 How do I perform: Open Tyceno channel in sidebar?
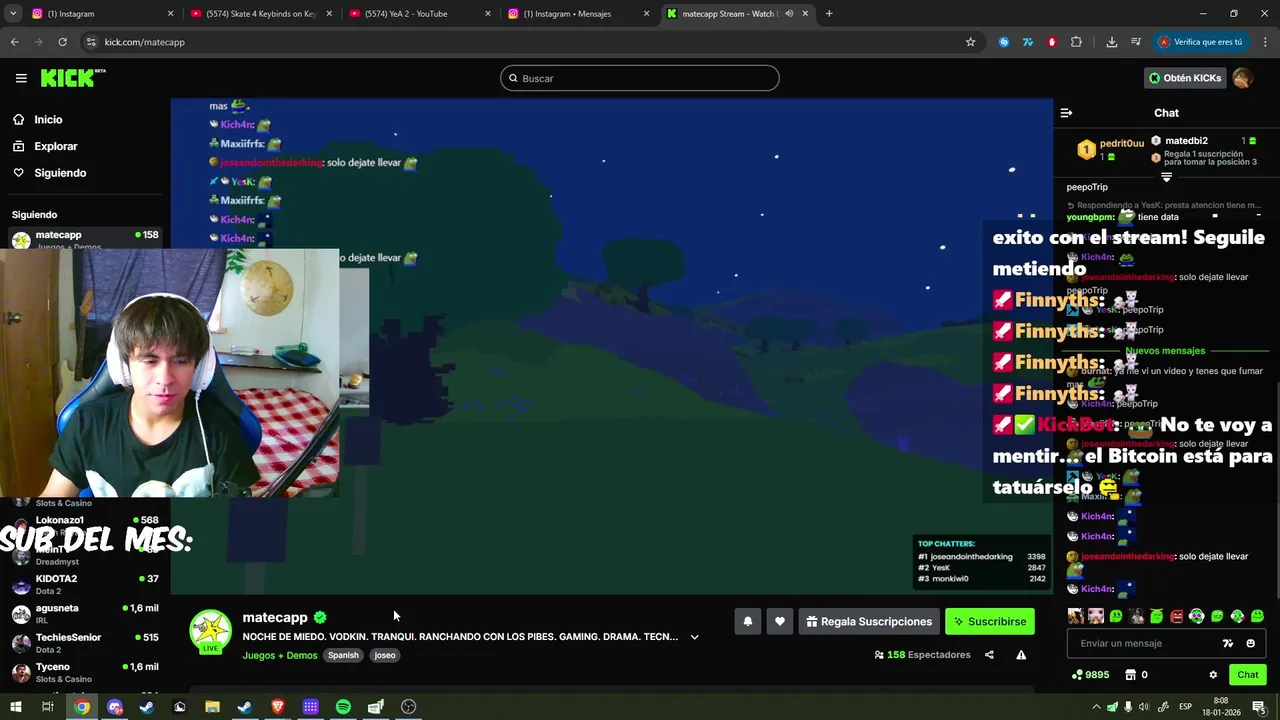coord(85,672)
